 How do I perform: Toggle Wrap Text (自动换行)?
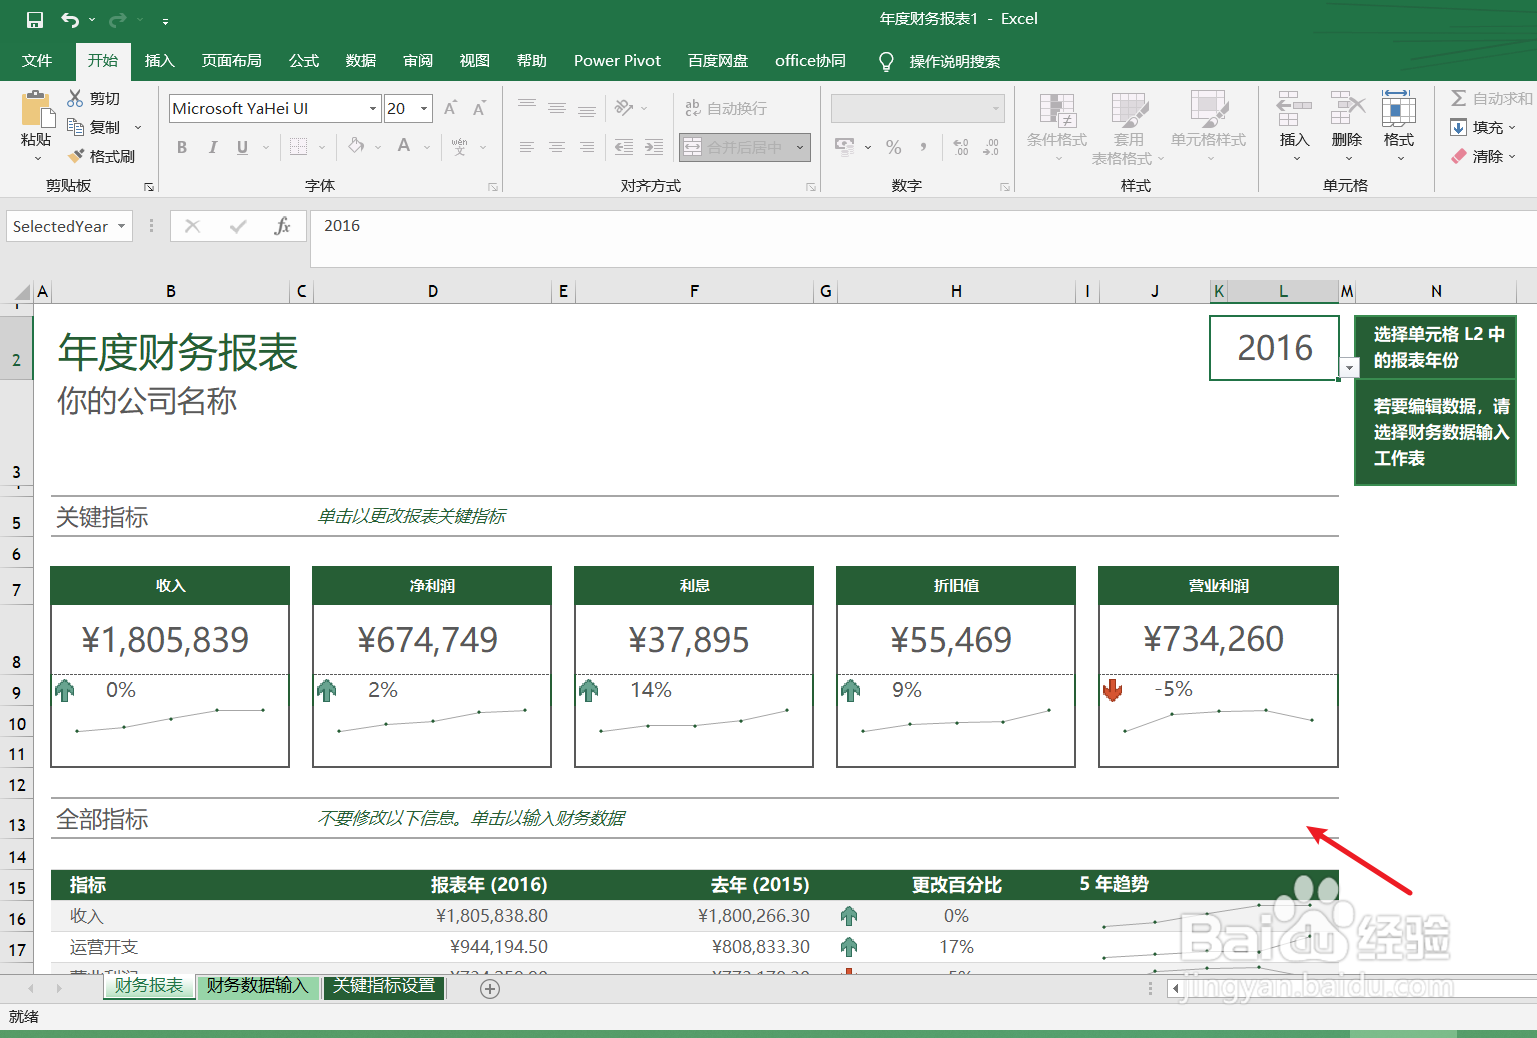click(x=726, y=108)
